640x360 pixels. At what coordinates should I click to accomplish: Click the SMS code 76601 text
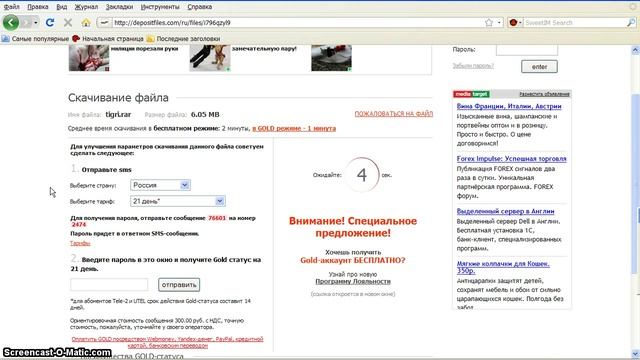(x=217, y=218)
